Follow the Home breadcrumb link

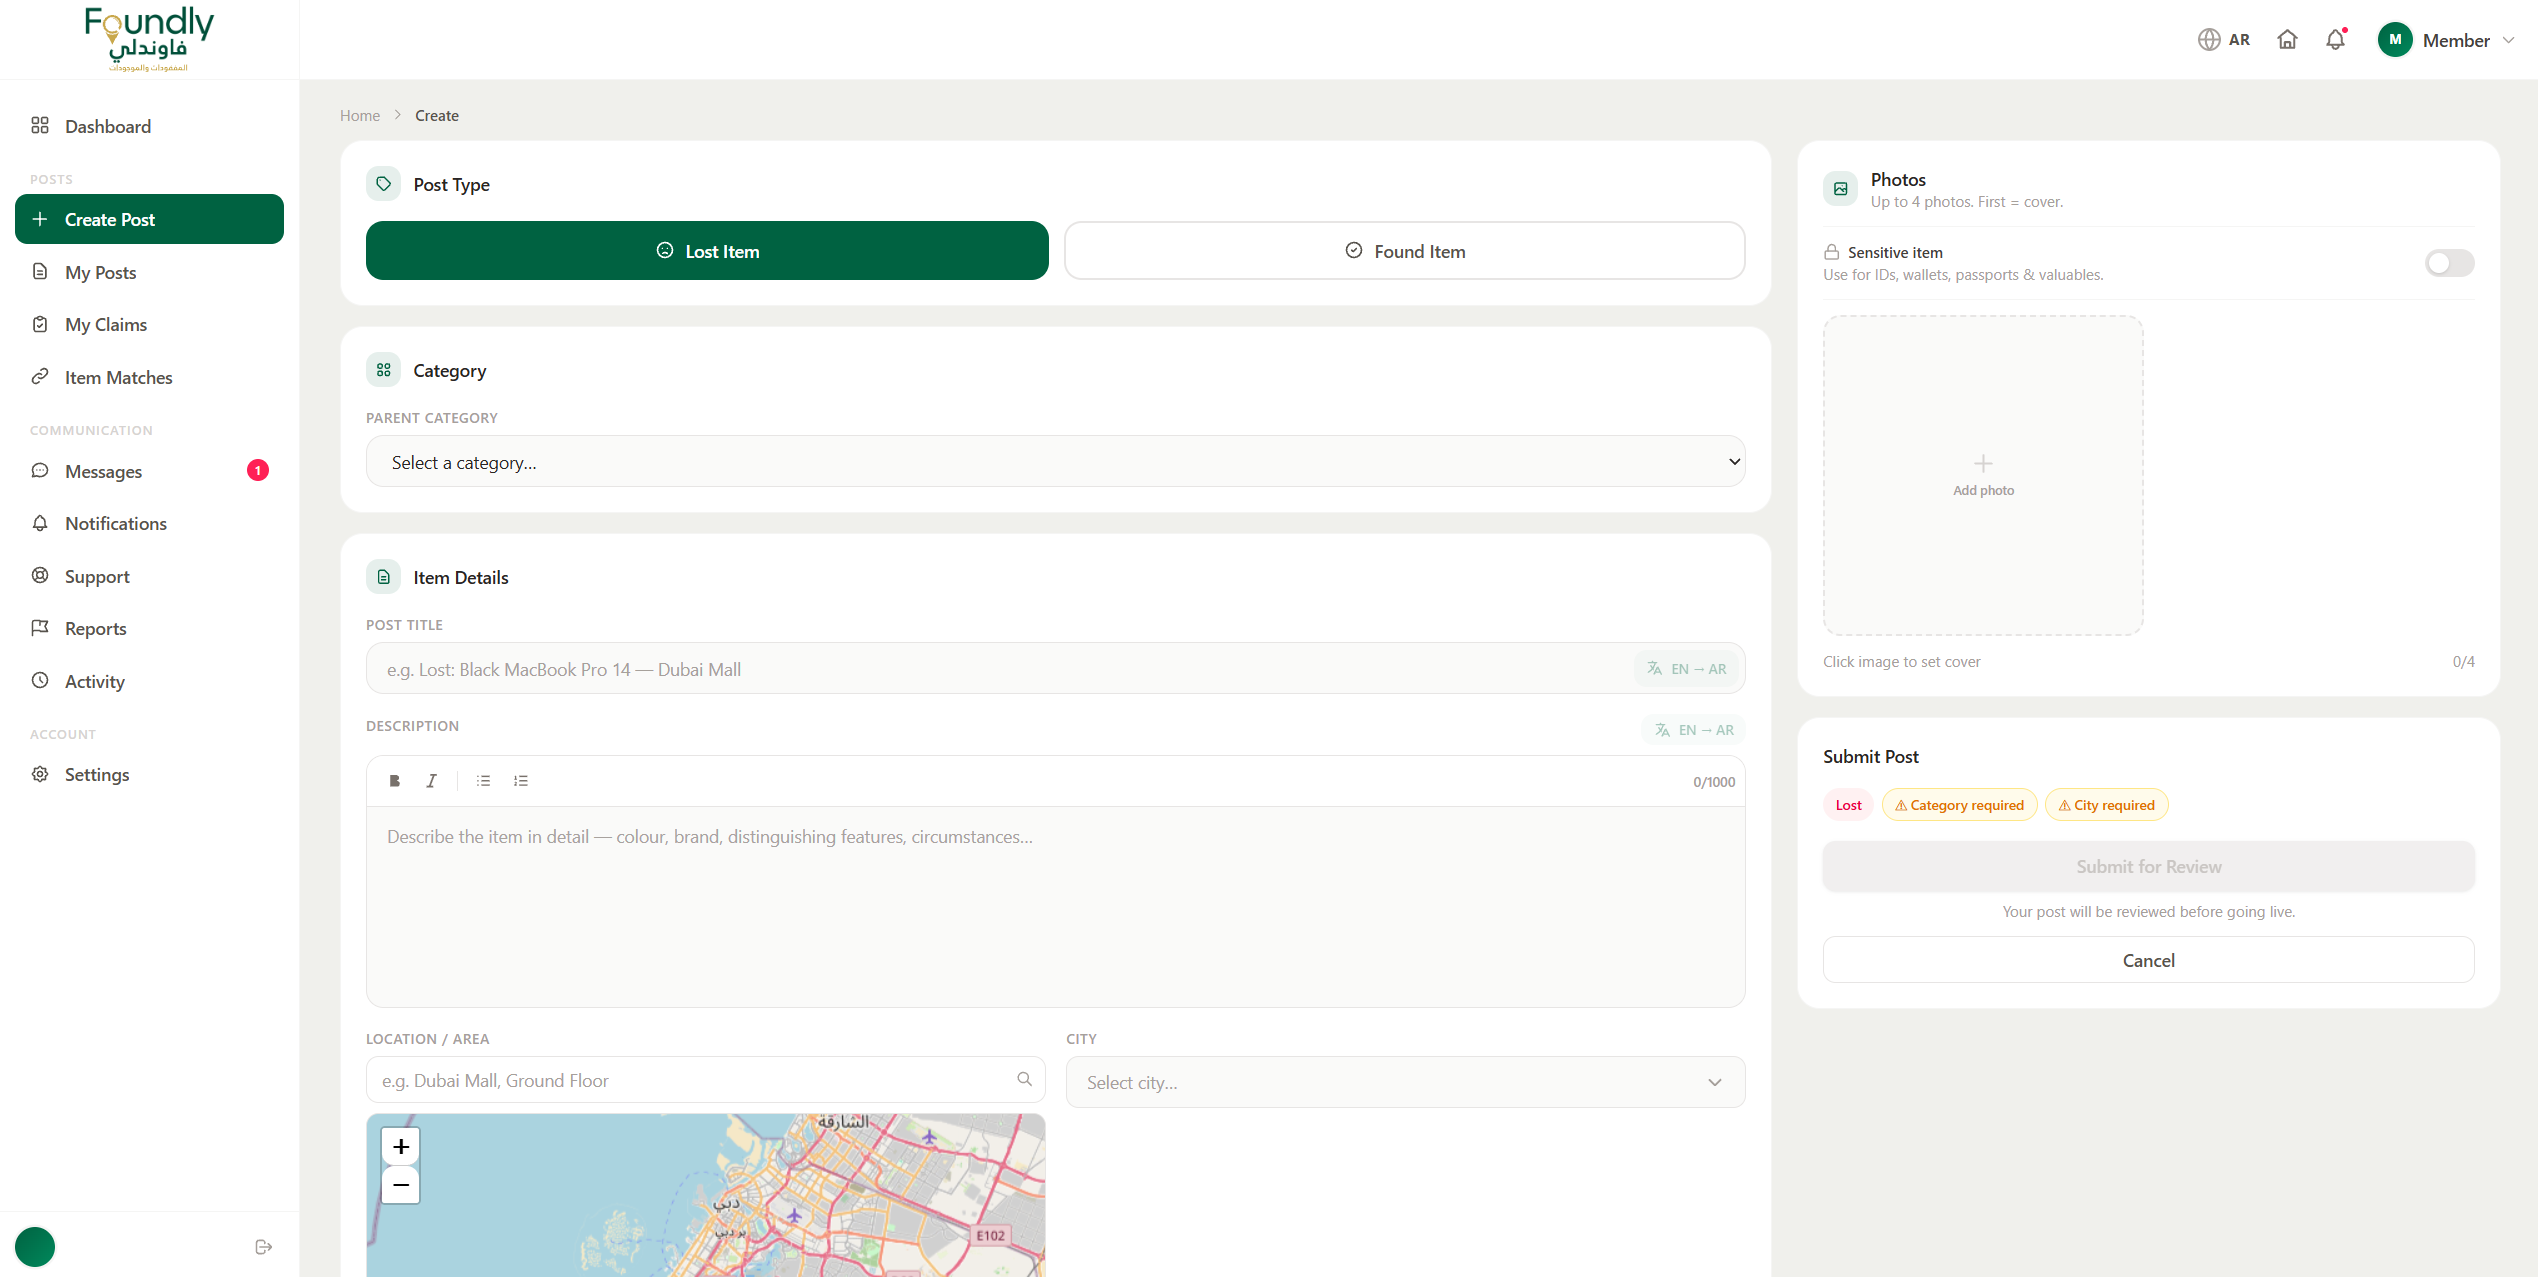(x=360, y=115)
